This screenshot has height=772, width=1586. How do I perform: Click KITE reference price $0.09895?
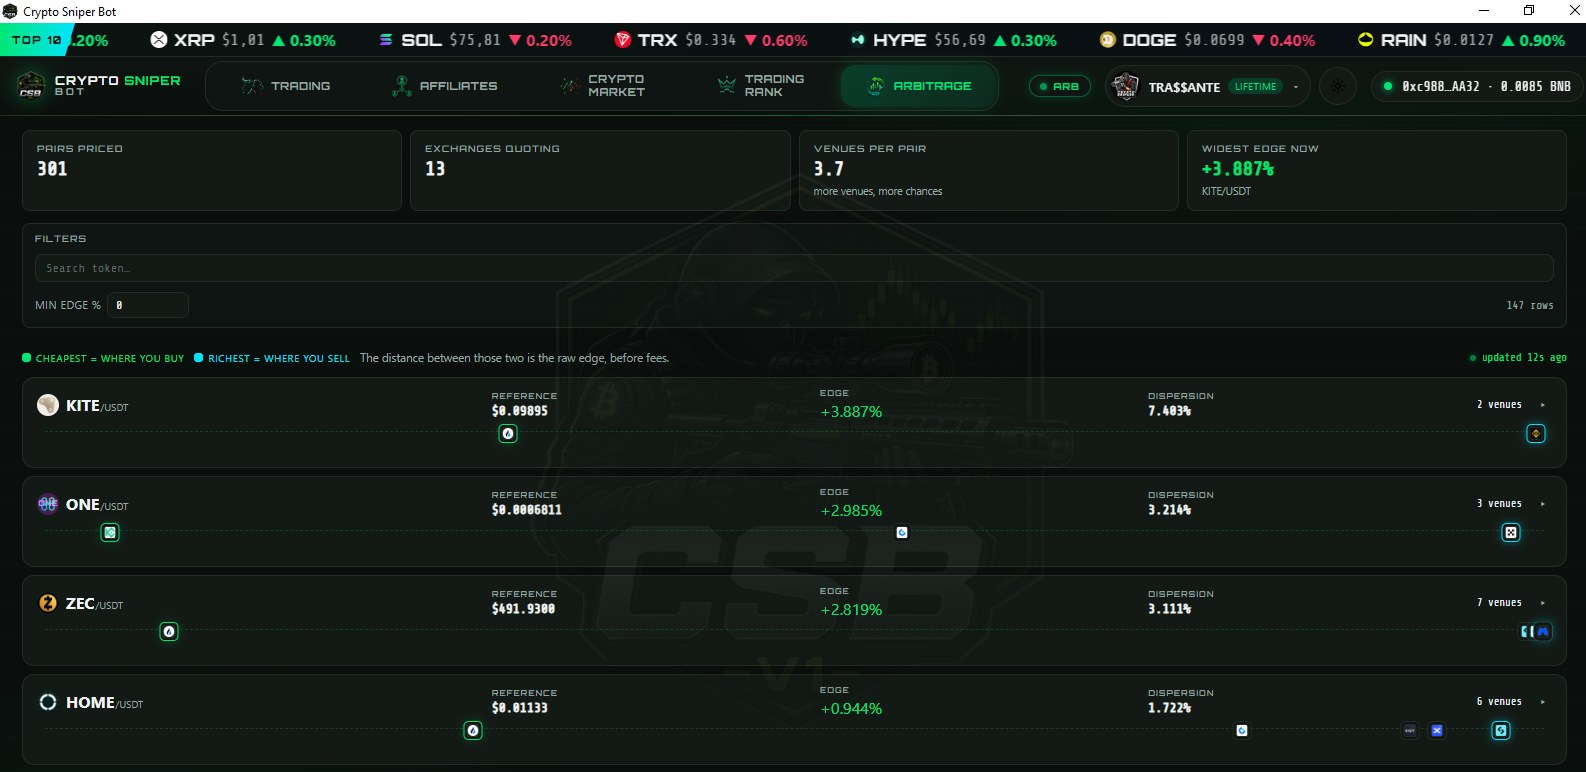pyautogui.click(x=519, y=411)
